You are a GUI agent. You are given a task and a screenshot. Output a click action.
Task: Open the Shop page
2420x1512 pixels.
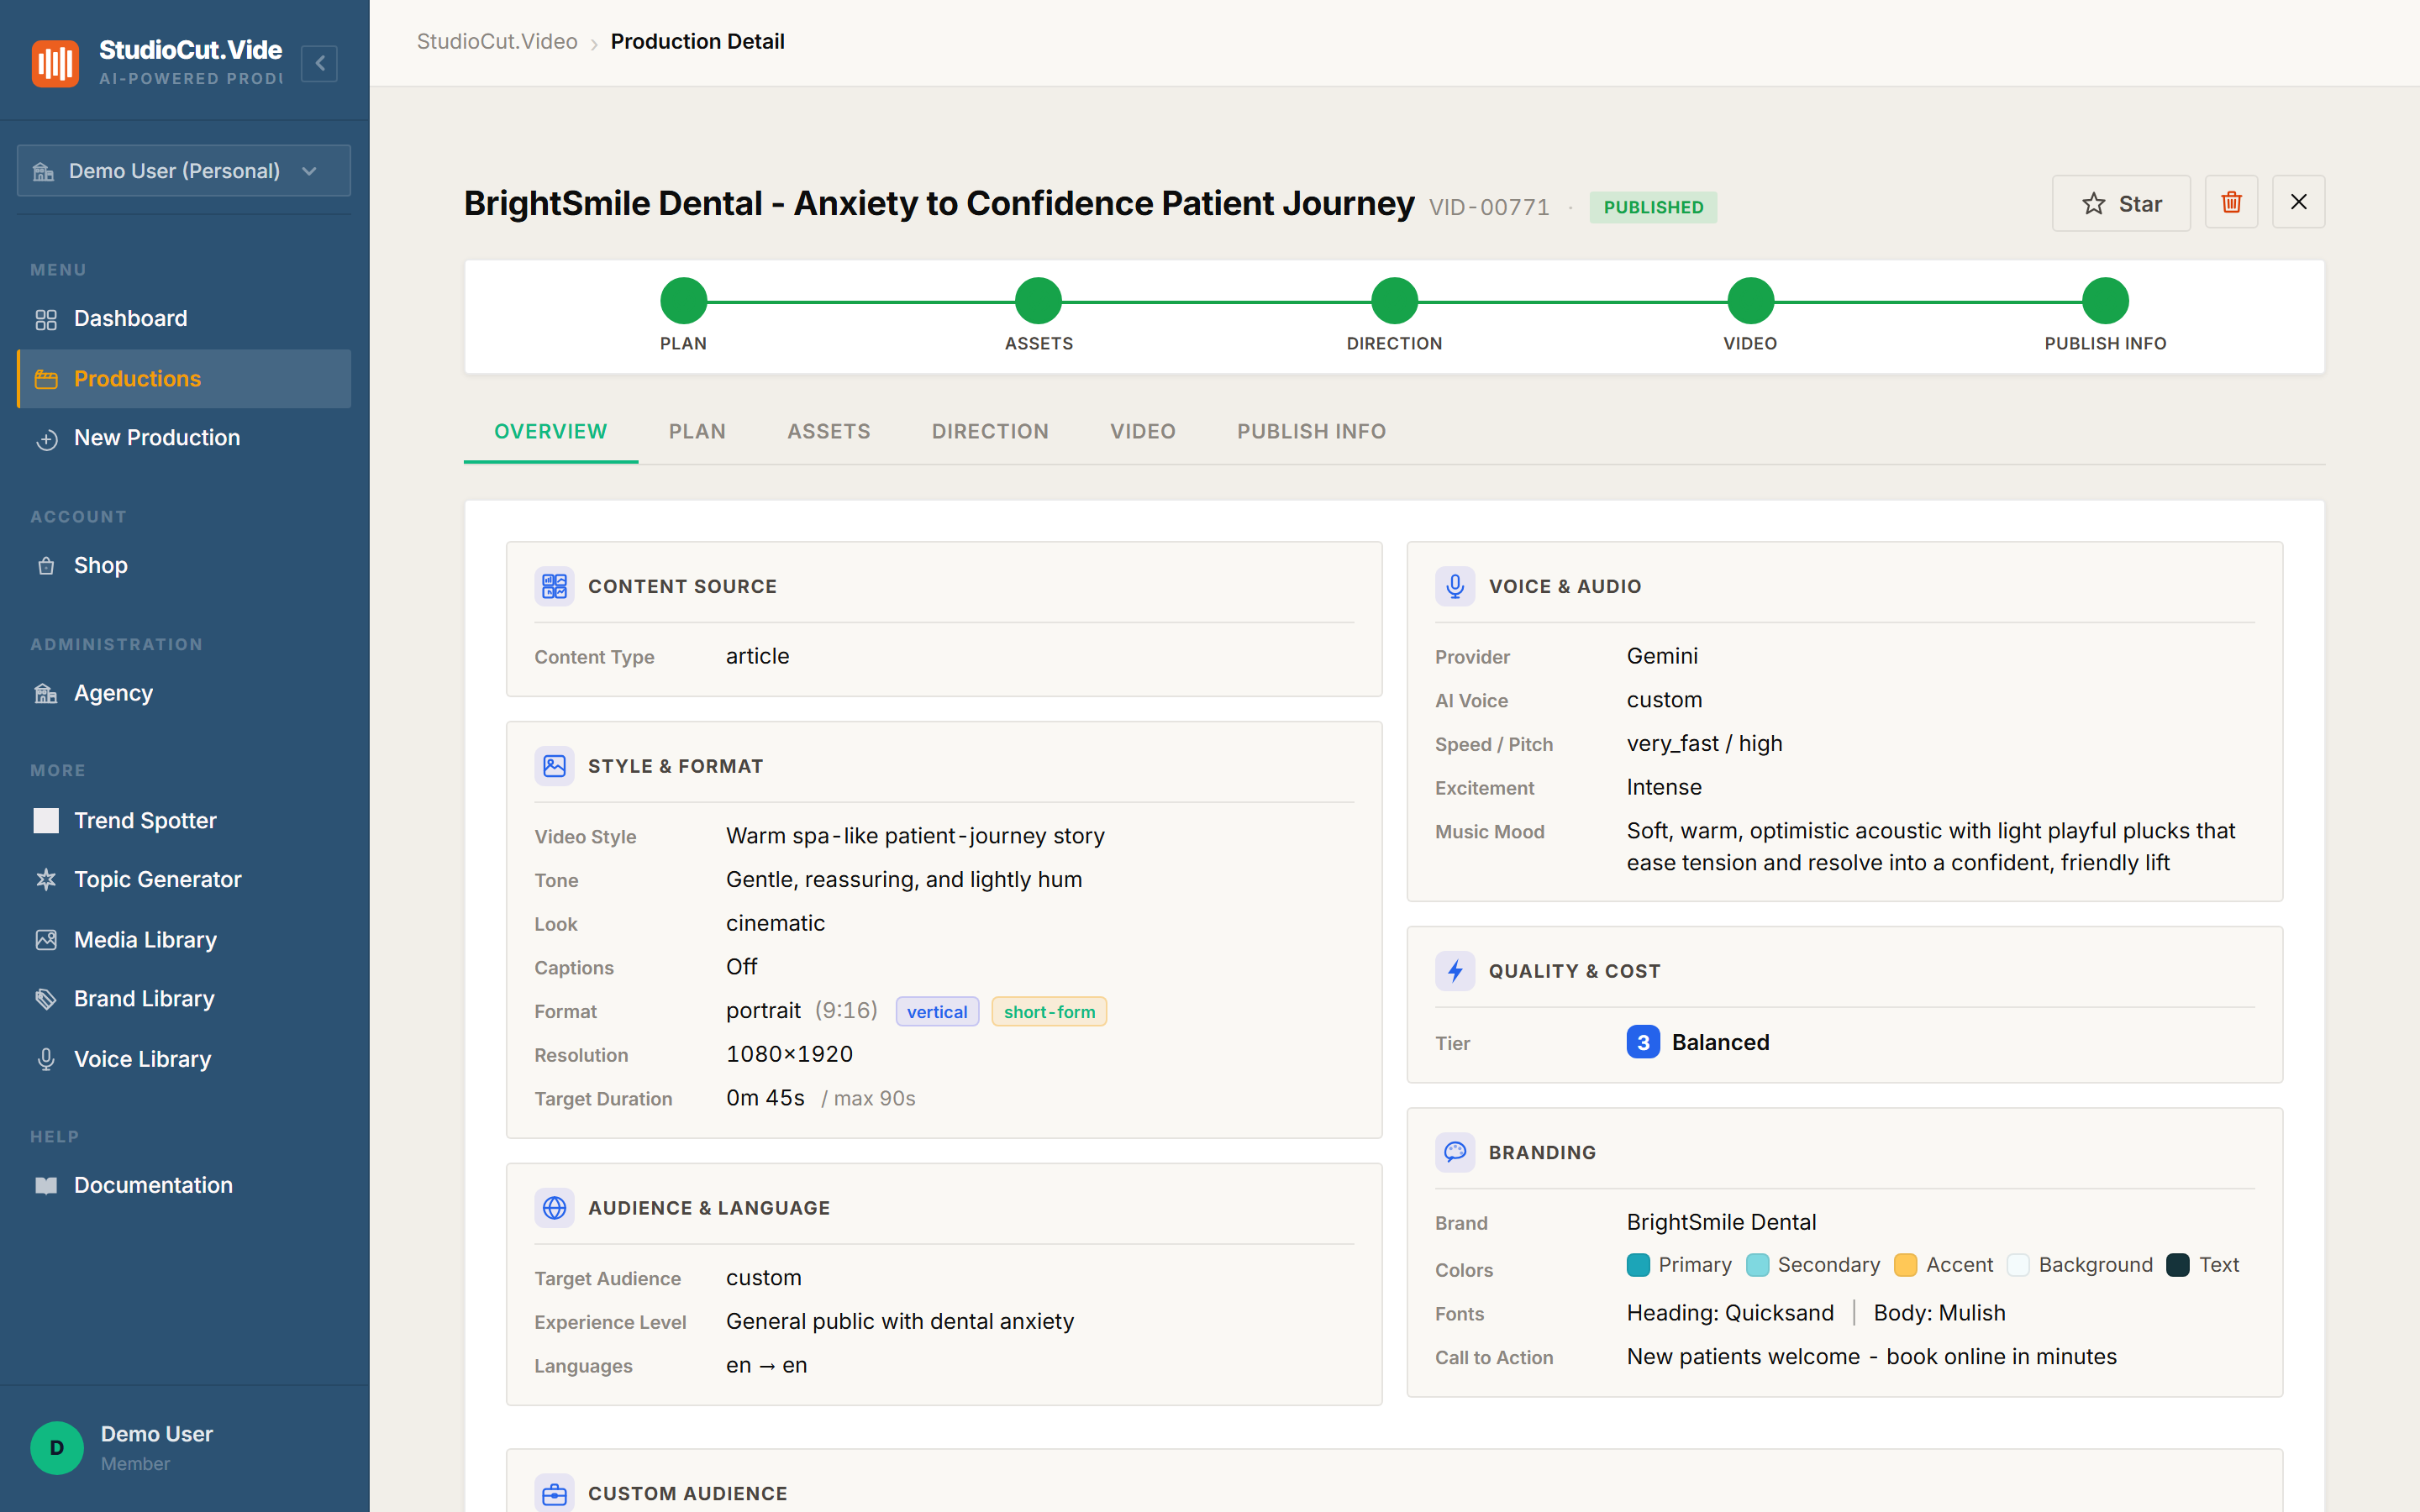tap(184, 566)
